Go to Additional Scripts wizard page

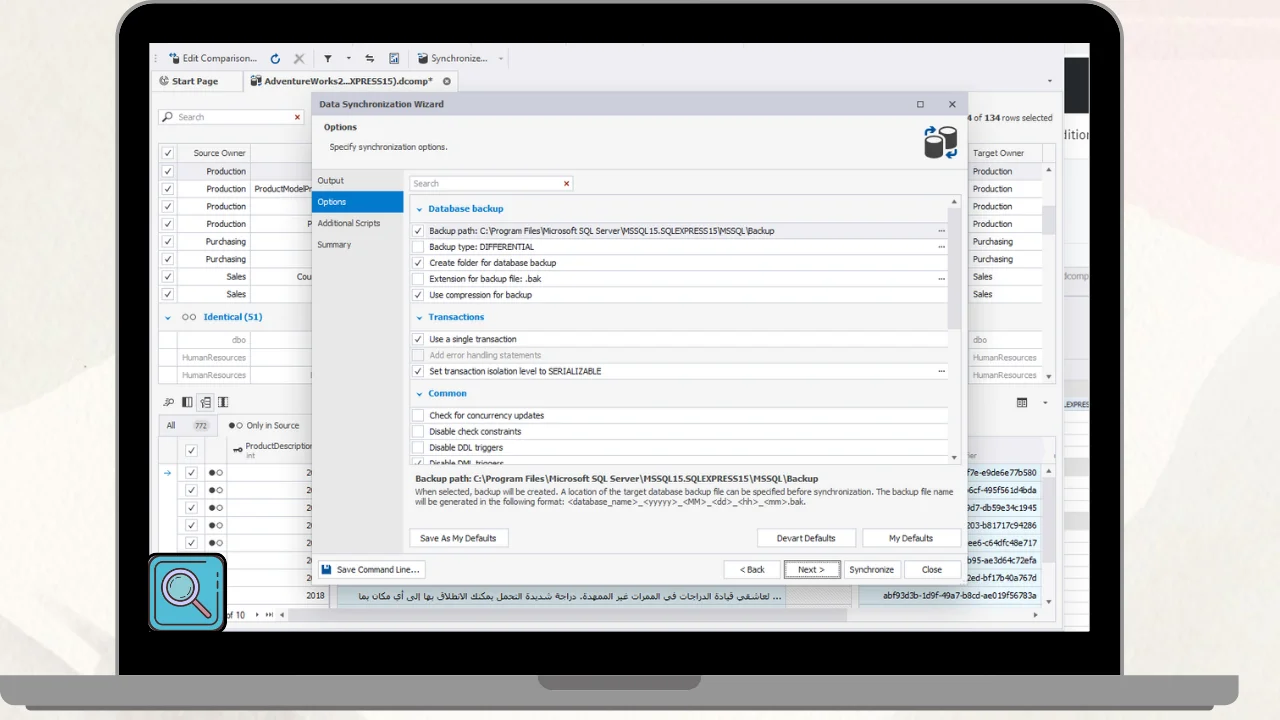click(349, 223)
